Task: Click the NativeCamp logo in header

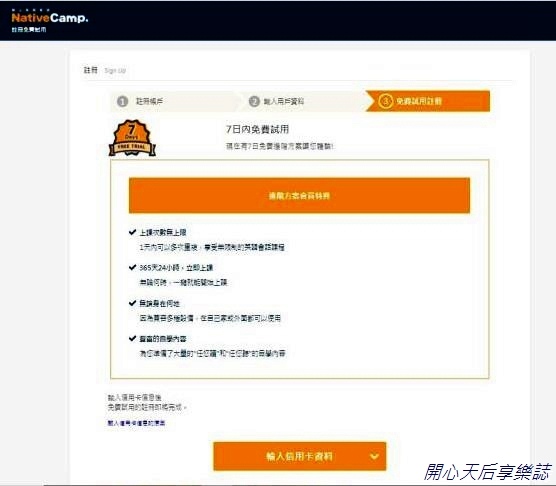Action: [x=50, y=17]
